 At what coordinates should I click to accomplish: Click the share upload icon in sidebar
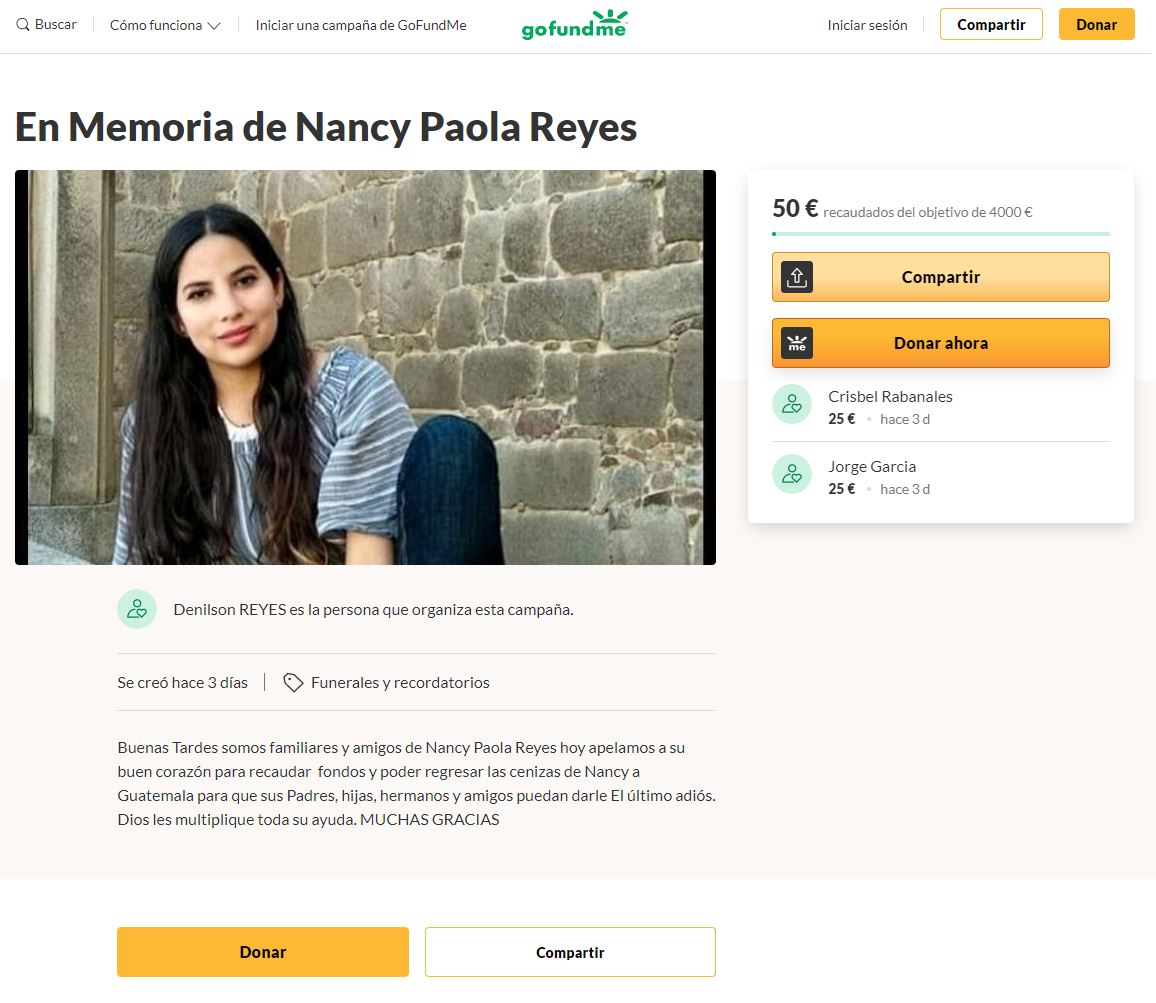797,277
